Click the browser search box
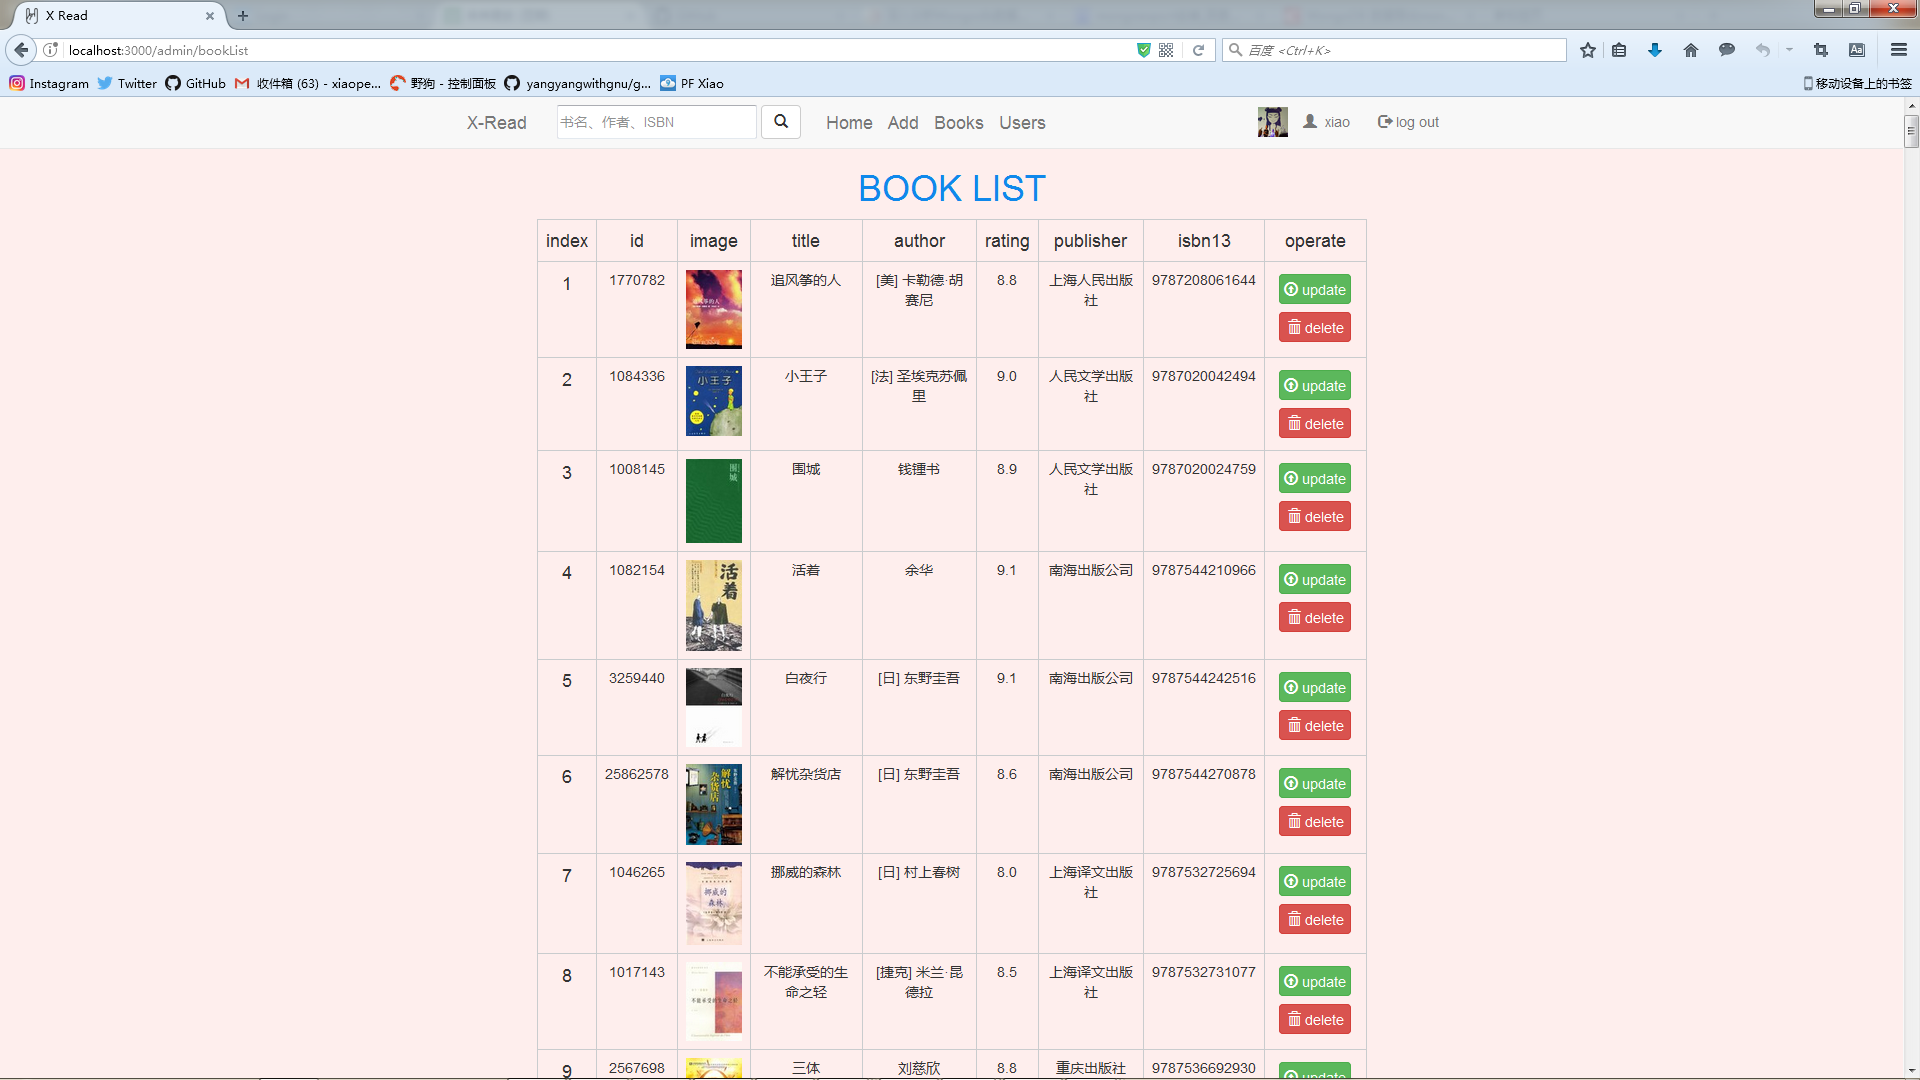Screen dimensions: 1920x1080 coord(1395,50)
